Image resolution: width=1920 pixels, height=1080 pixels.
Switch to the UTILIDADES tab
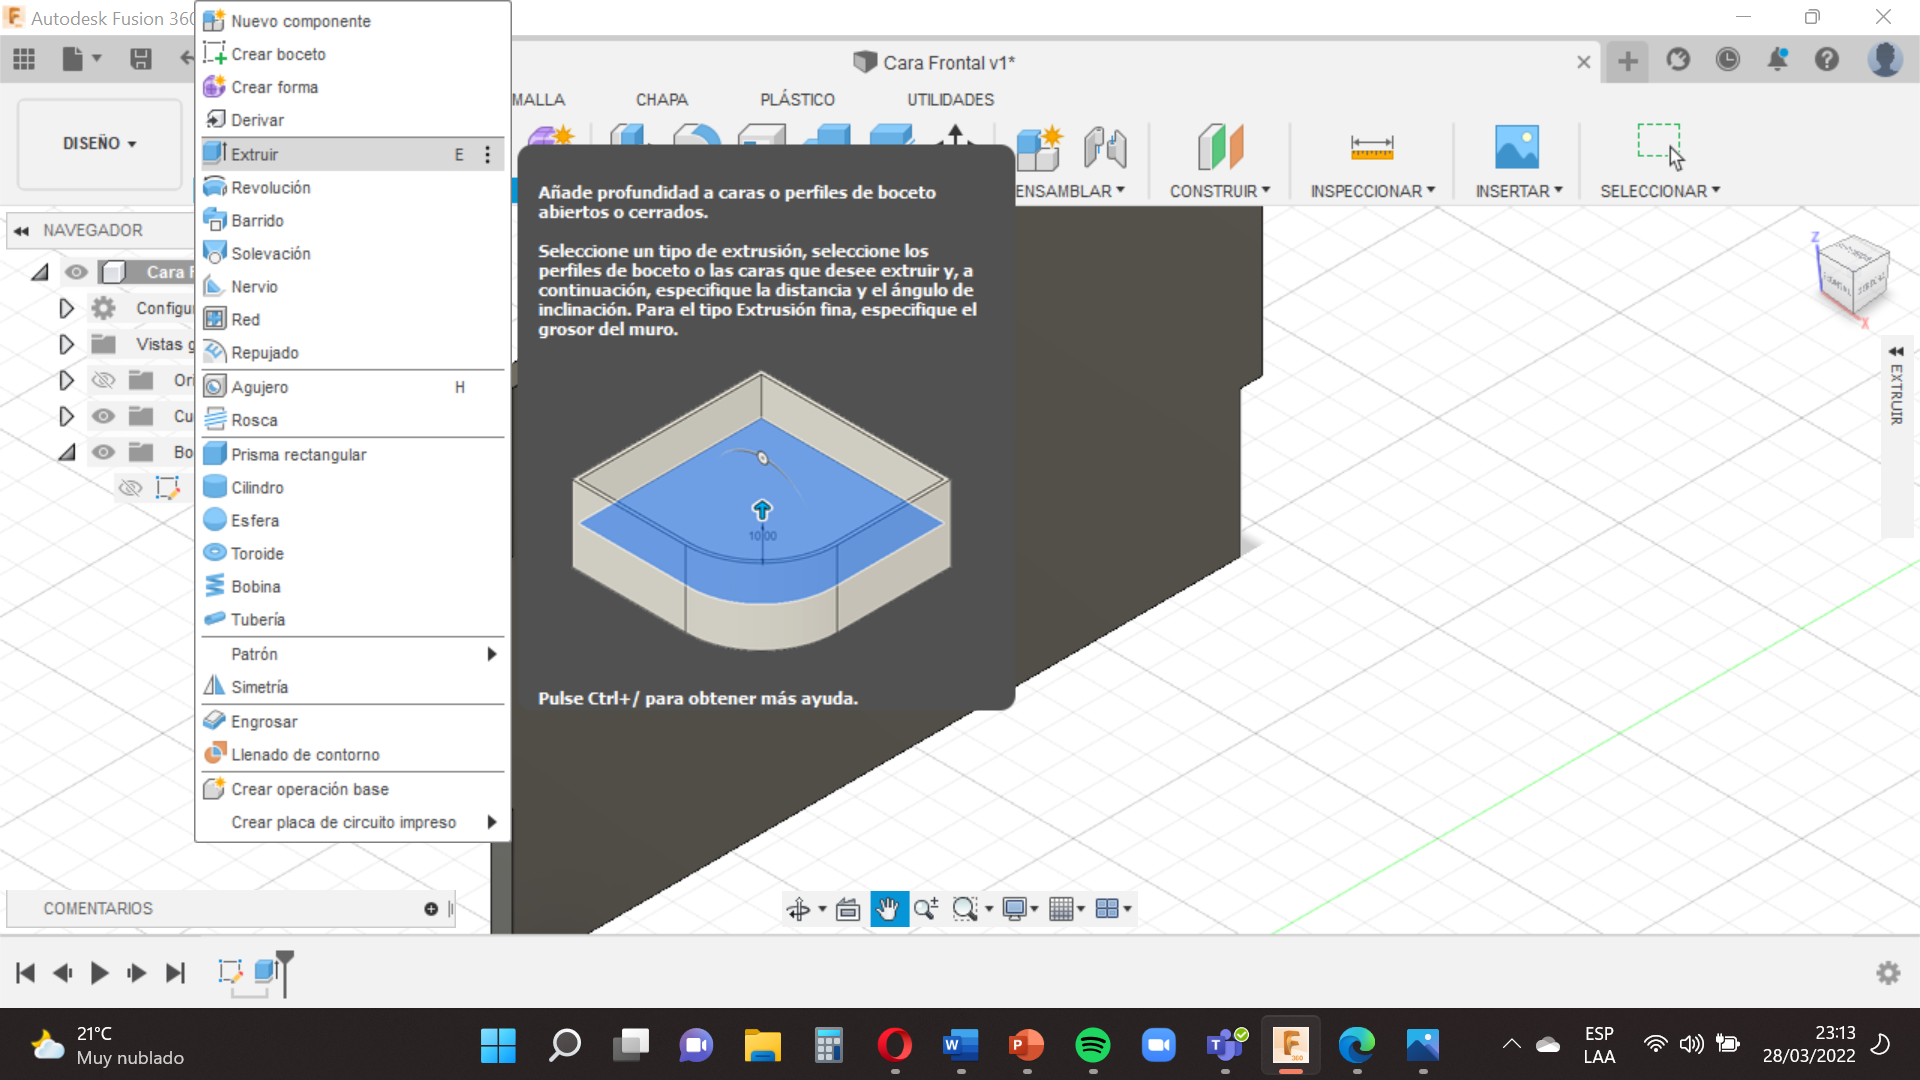click(x=950, y=100)
